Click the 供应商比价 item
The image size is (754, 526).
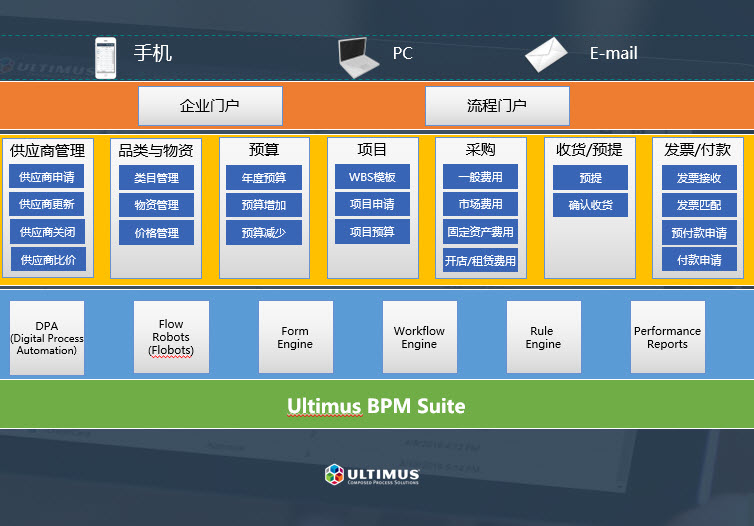(47, 260)
